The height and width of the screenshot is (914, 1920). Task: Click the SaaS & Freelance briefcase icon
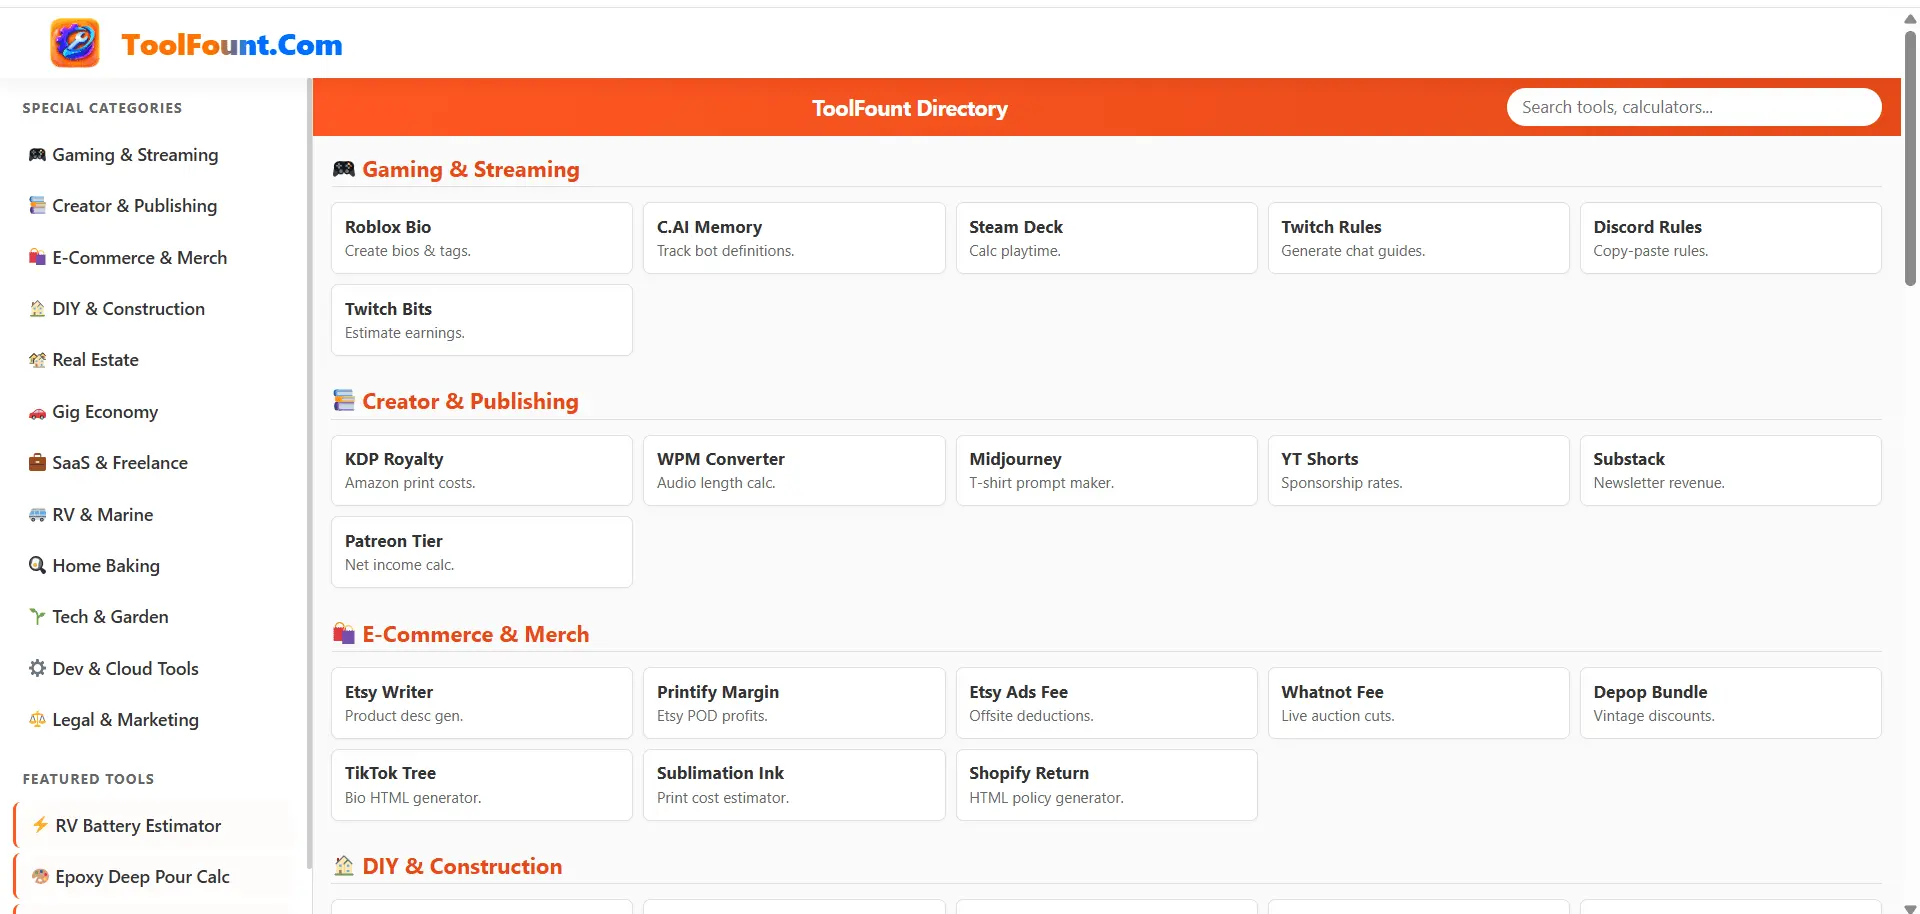tap(37, 463)
